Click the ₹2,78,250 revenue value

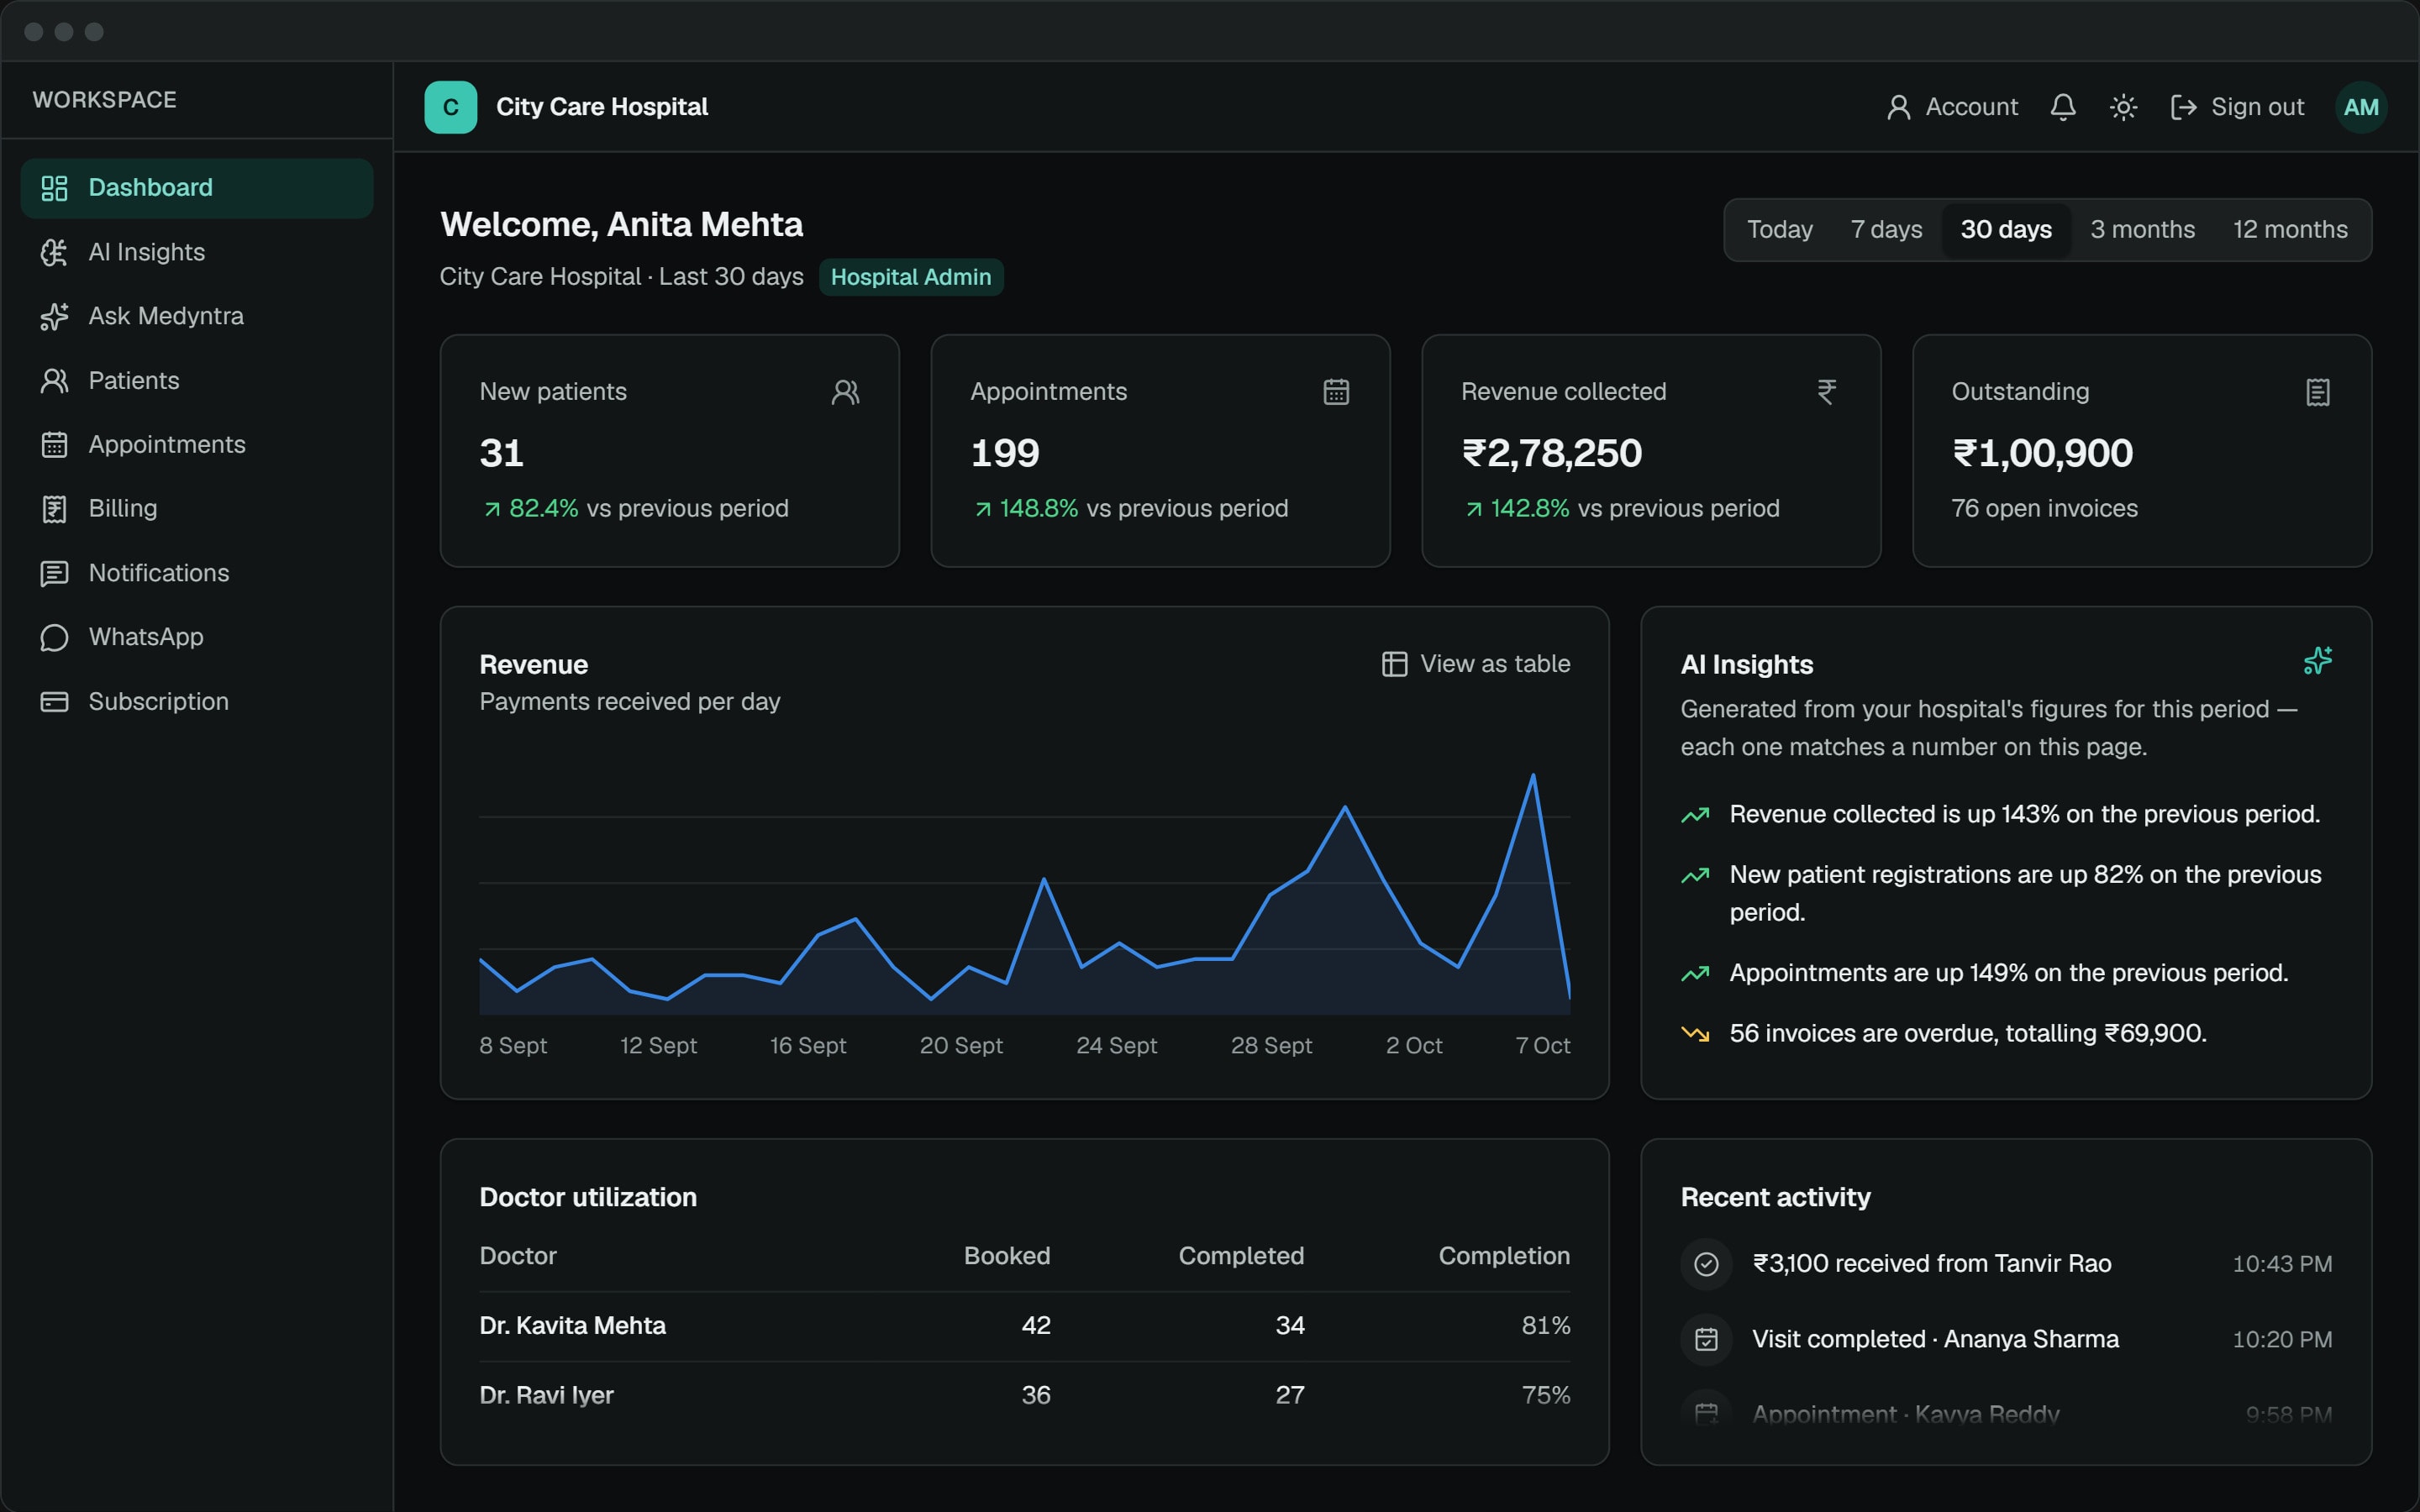(x=1551, y=453)
